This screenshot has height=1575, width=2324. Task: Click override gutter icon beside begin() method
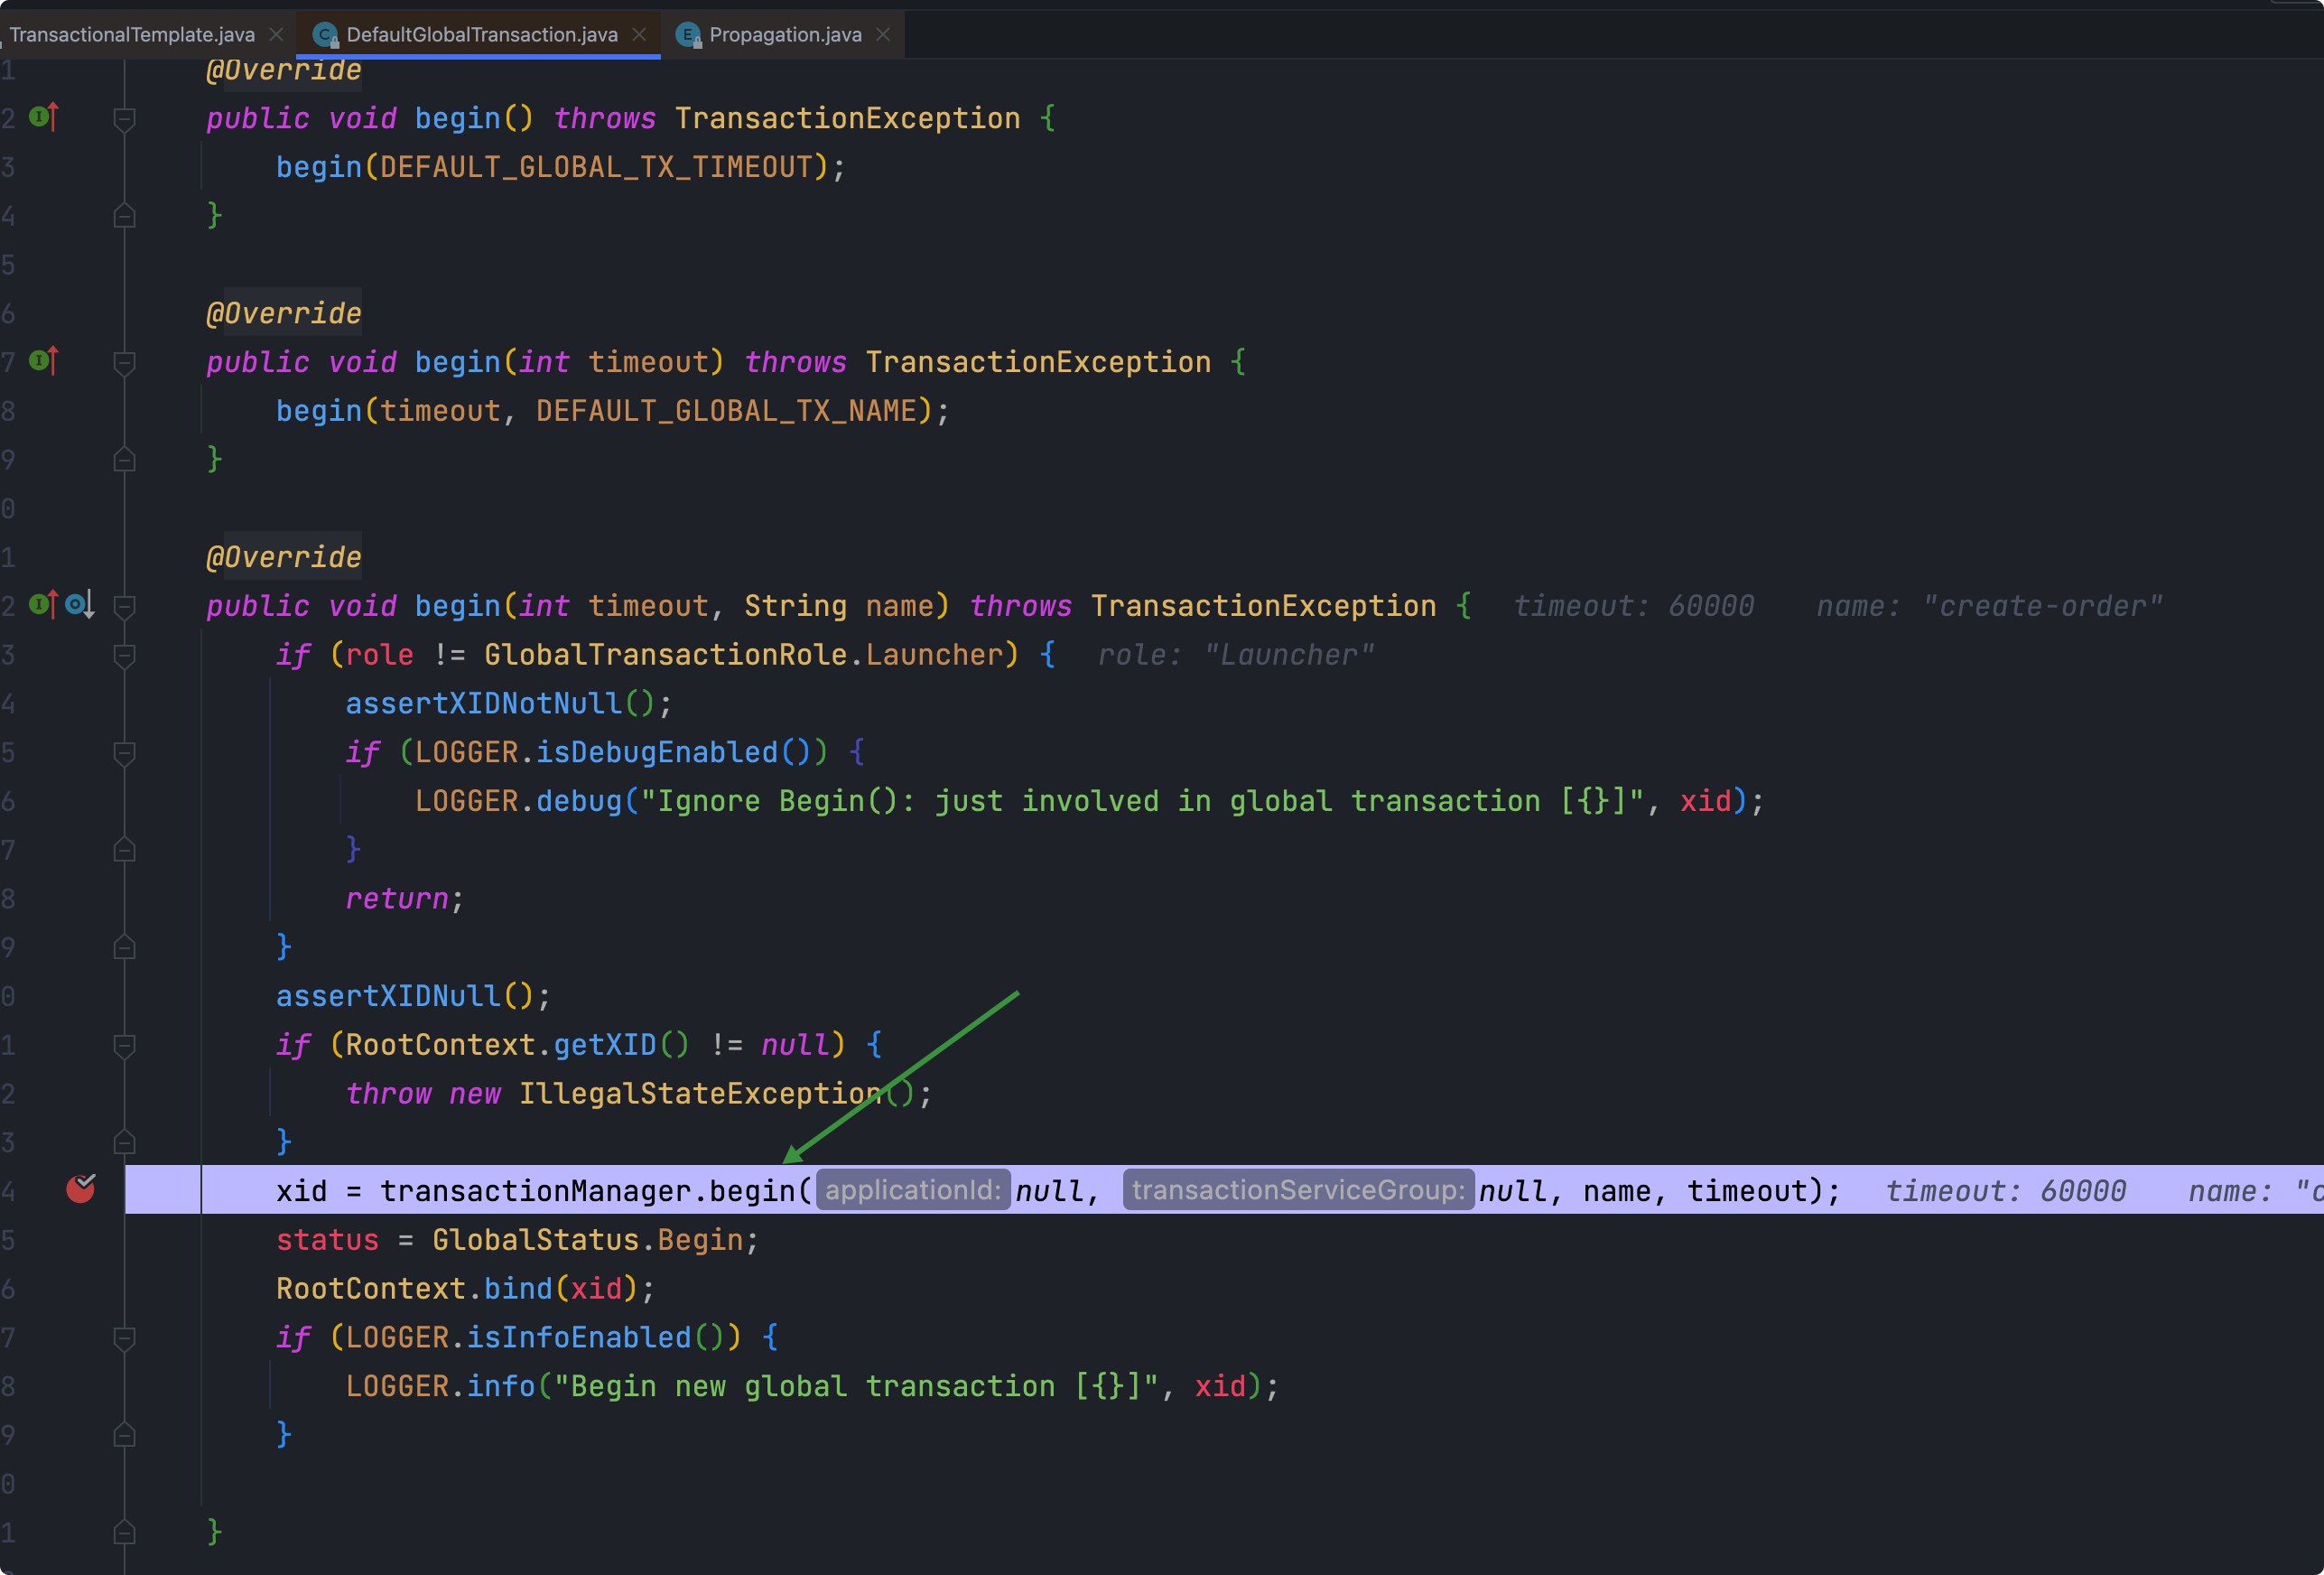(x=43, y=117)
